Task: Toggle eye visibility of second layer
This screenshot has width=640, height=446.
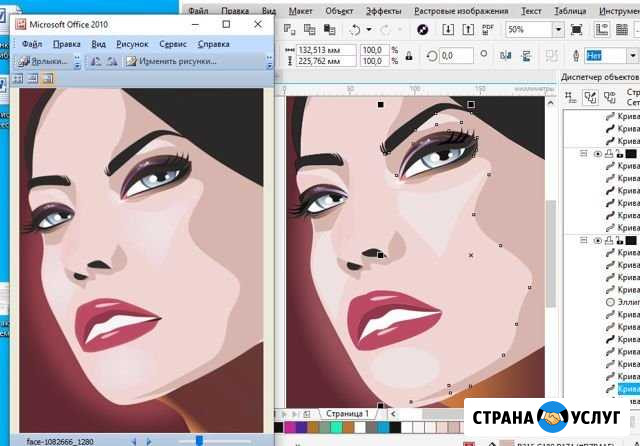Action: [598, 240]
